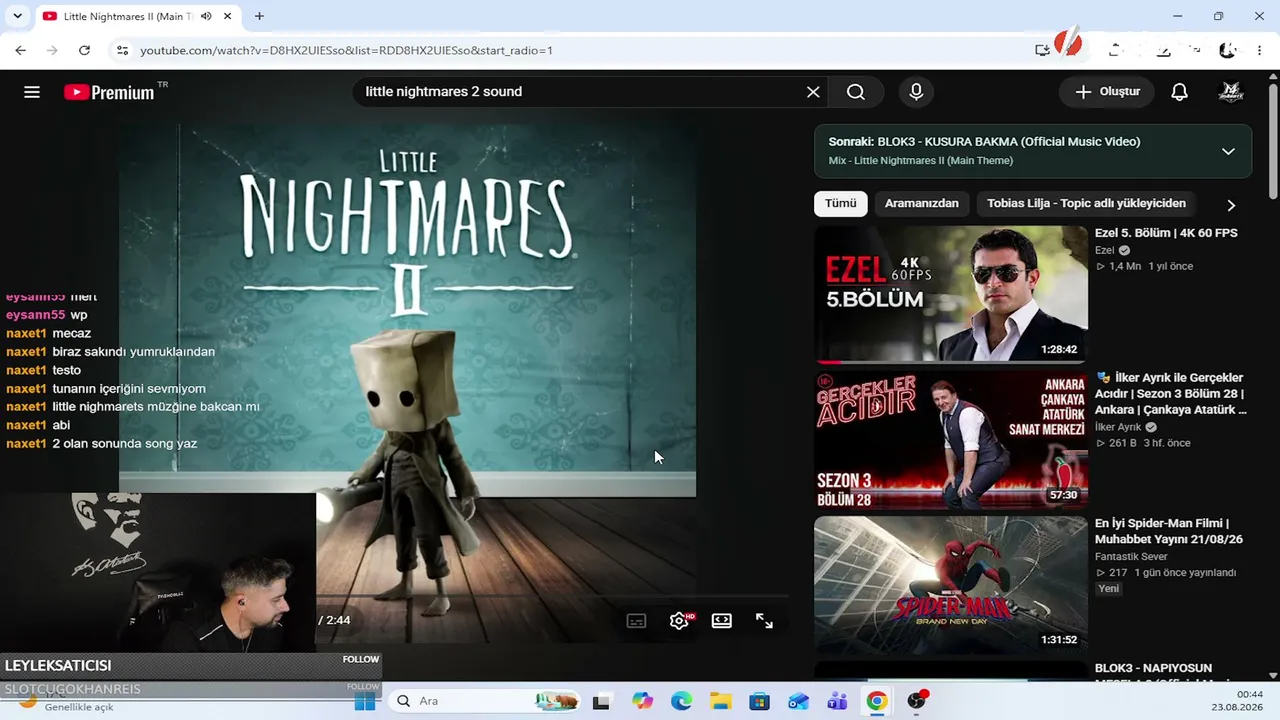
Task: Open Microsoft Teams from the taskbar
Action: tap(837, 702)
